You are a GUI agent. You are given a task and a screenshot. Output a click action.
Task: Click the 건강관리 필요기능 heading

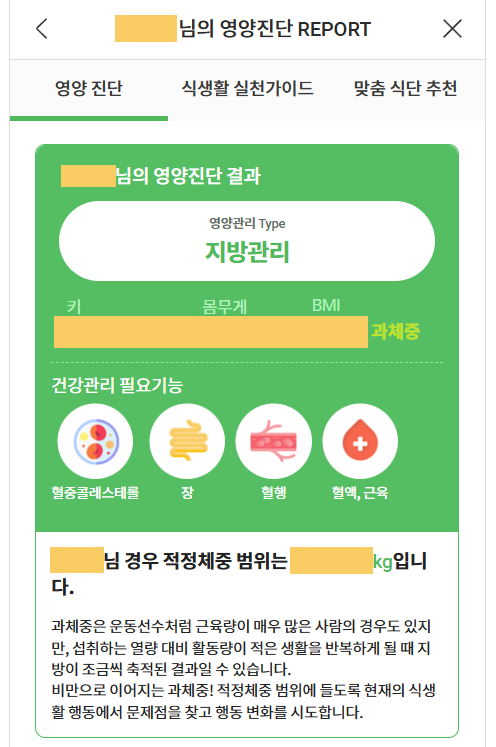[117, 385]
